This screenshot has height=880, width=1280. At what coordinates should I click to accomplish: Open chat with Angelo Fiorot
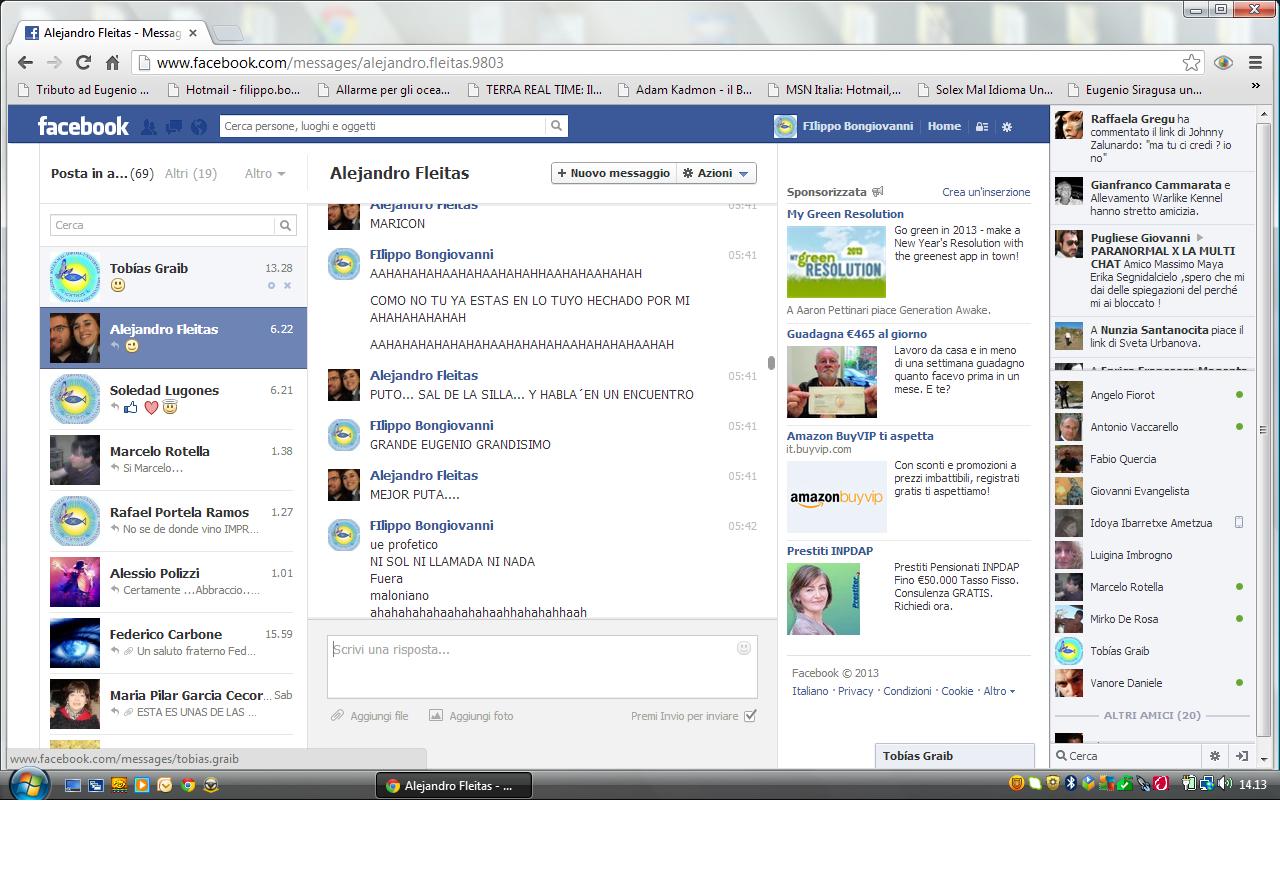tap(1152, 395)
